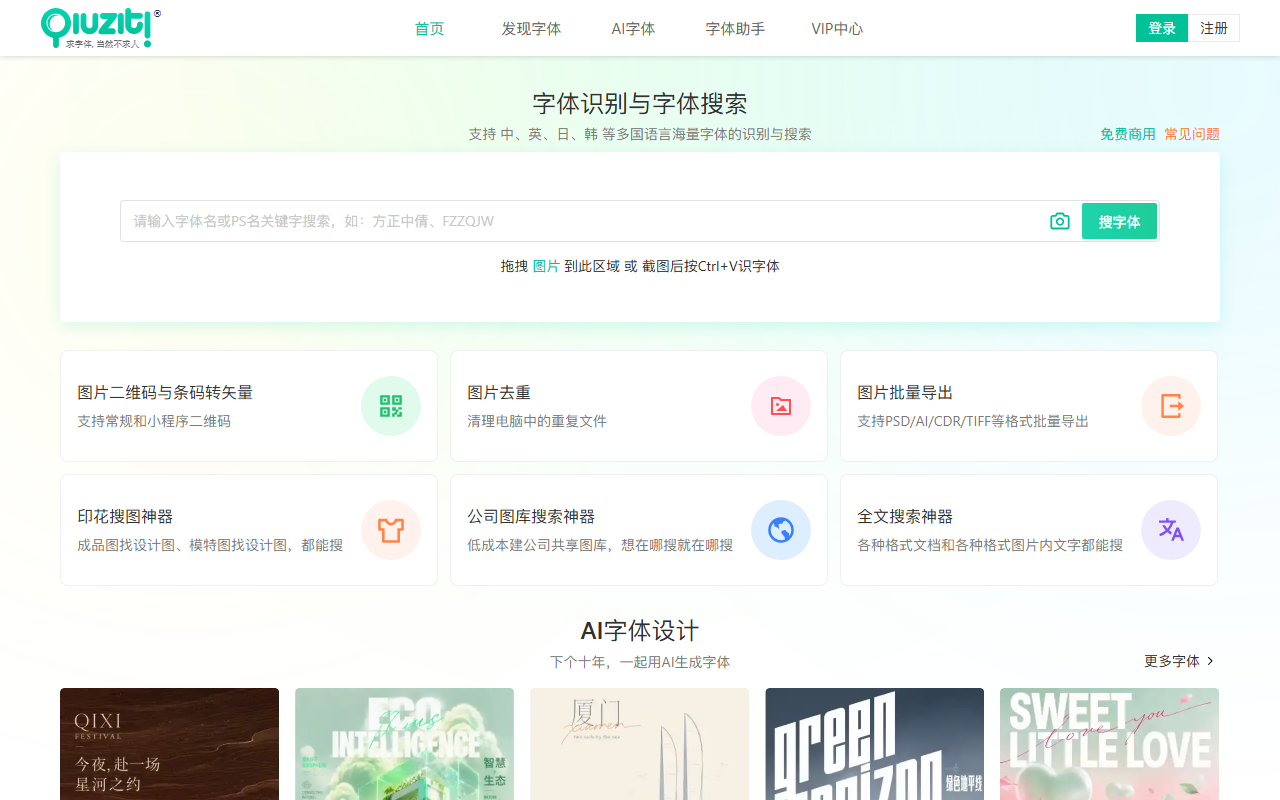Click the camera image-upload icon
The width and height of the screenshot is (1280, 800).
(x=1060, y=221)
